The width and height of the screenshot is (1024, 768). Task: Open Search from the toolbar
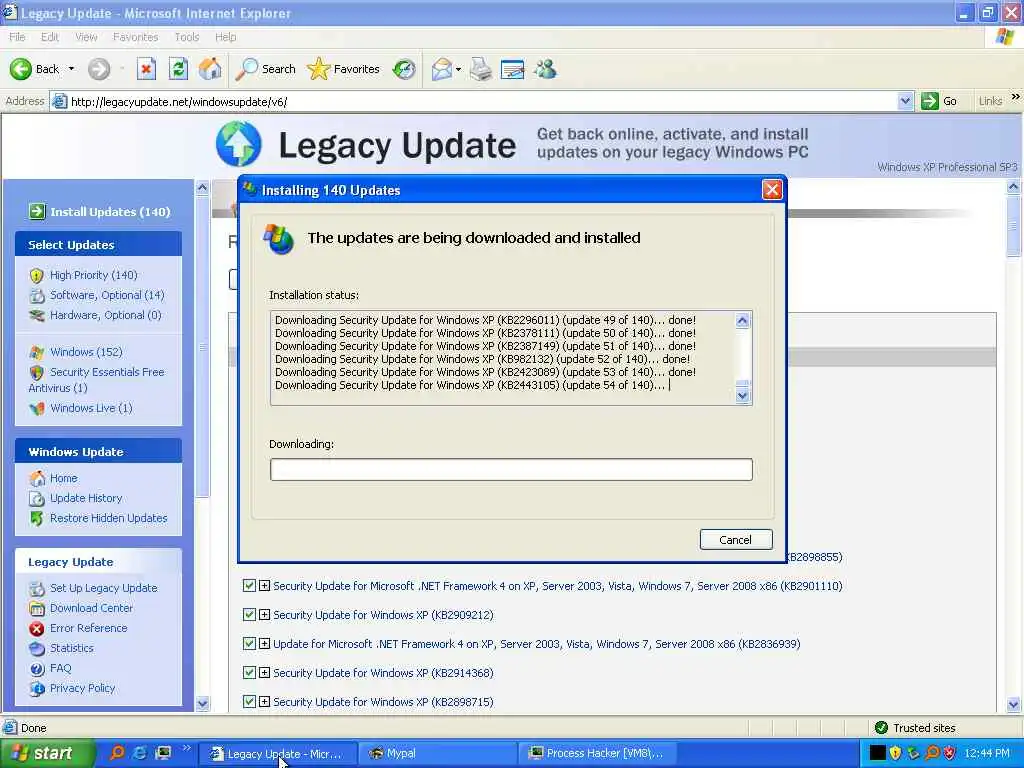click(265, 69)
